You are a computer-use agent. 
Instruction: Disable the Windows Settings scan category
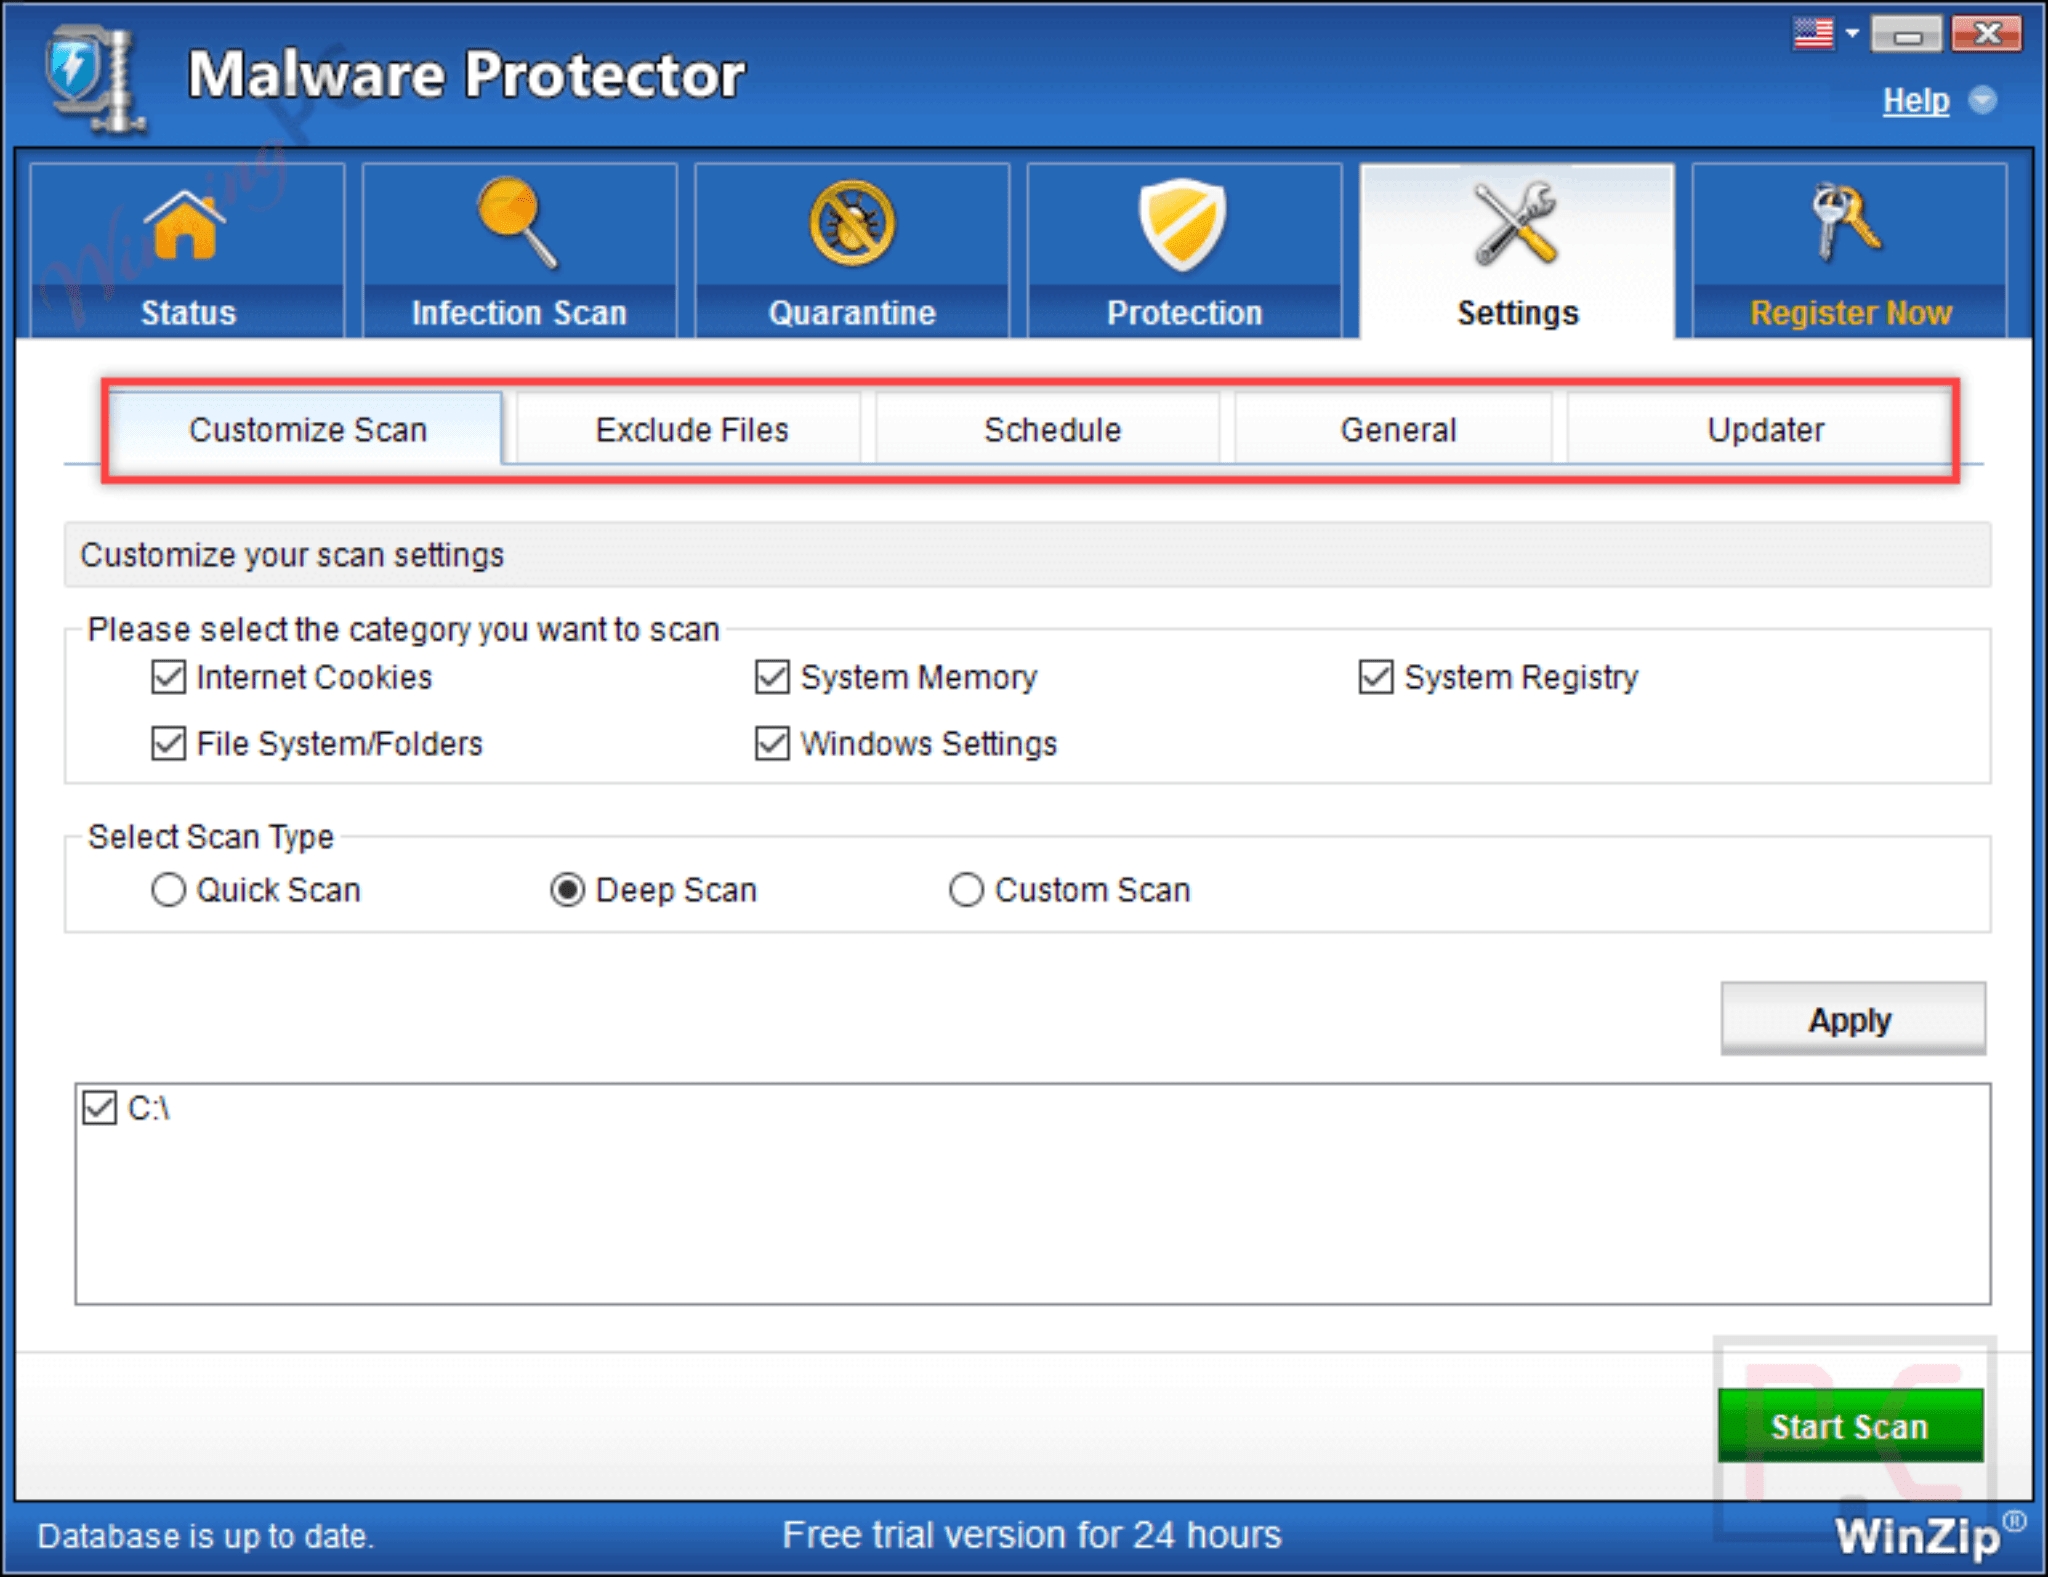[772, 744]
